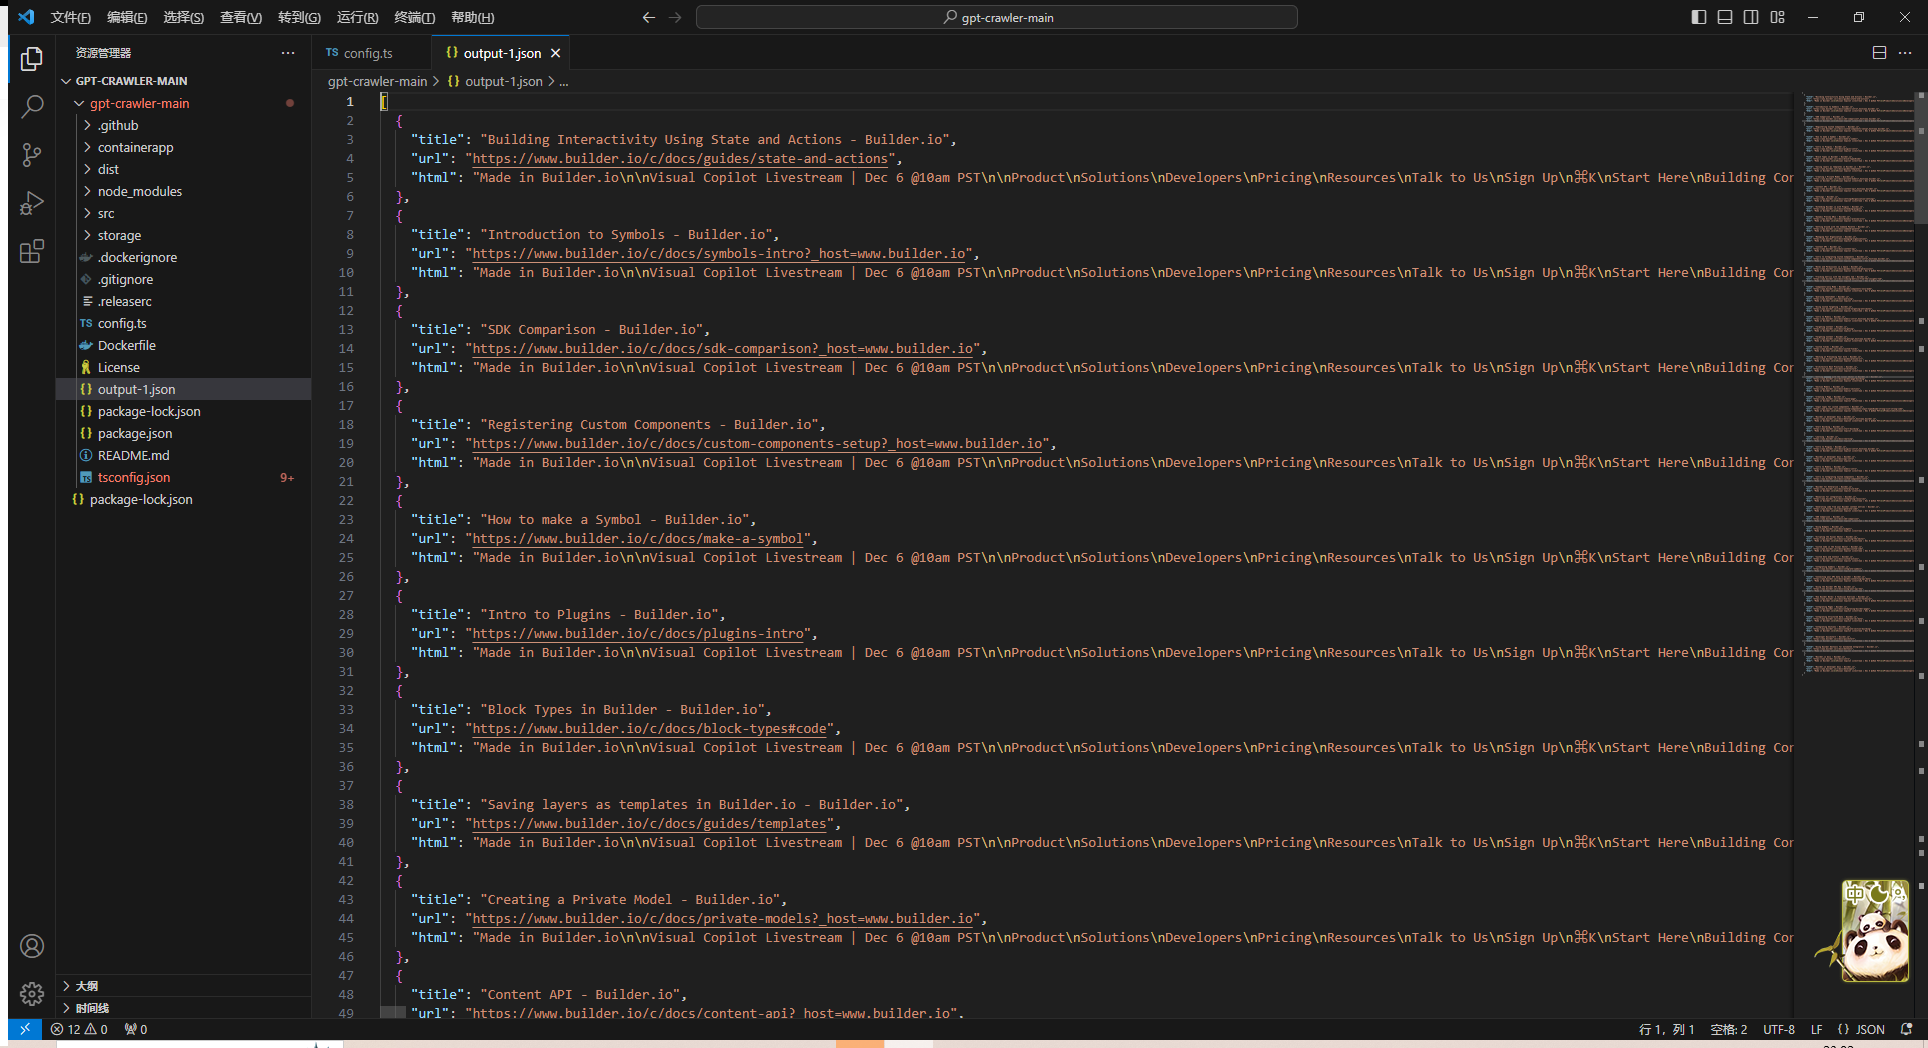
Task: Click the gpt-crawler-main command center search
Action: tap(997, 17)
